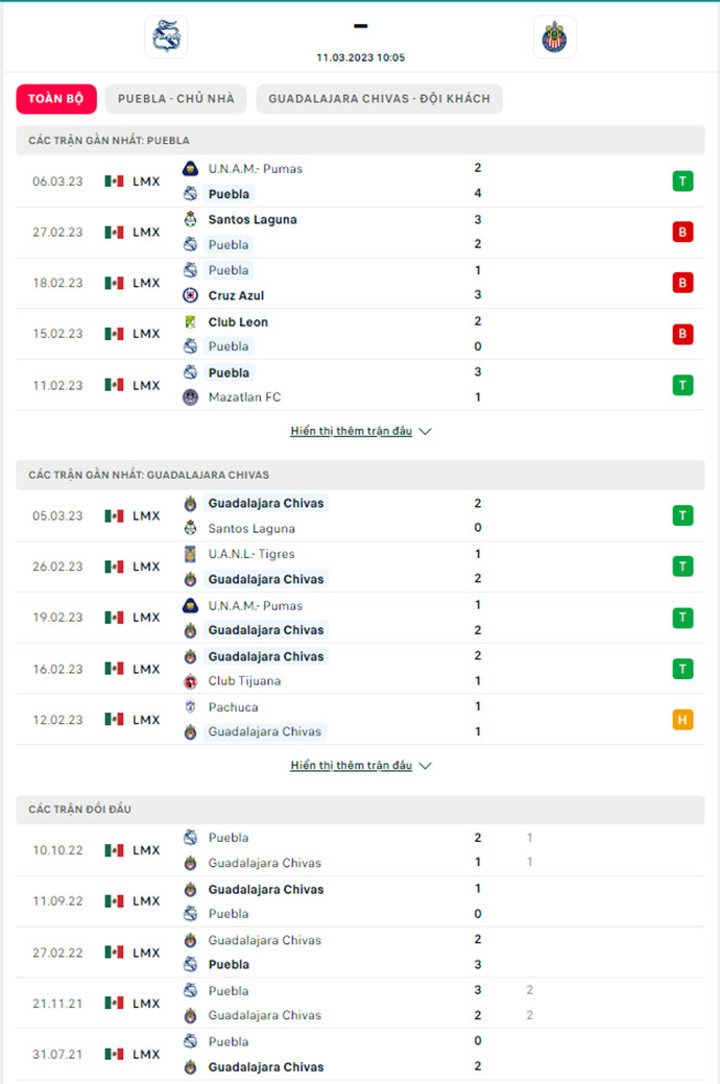Click the Pachuca club logo icon
720x1084 pixels.
tap(190, 707)
